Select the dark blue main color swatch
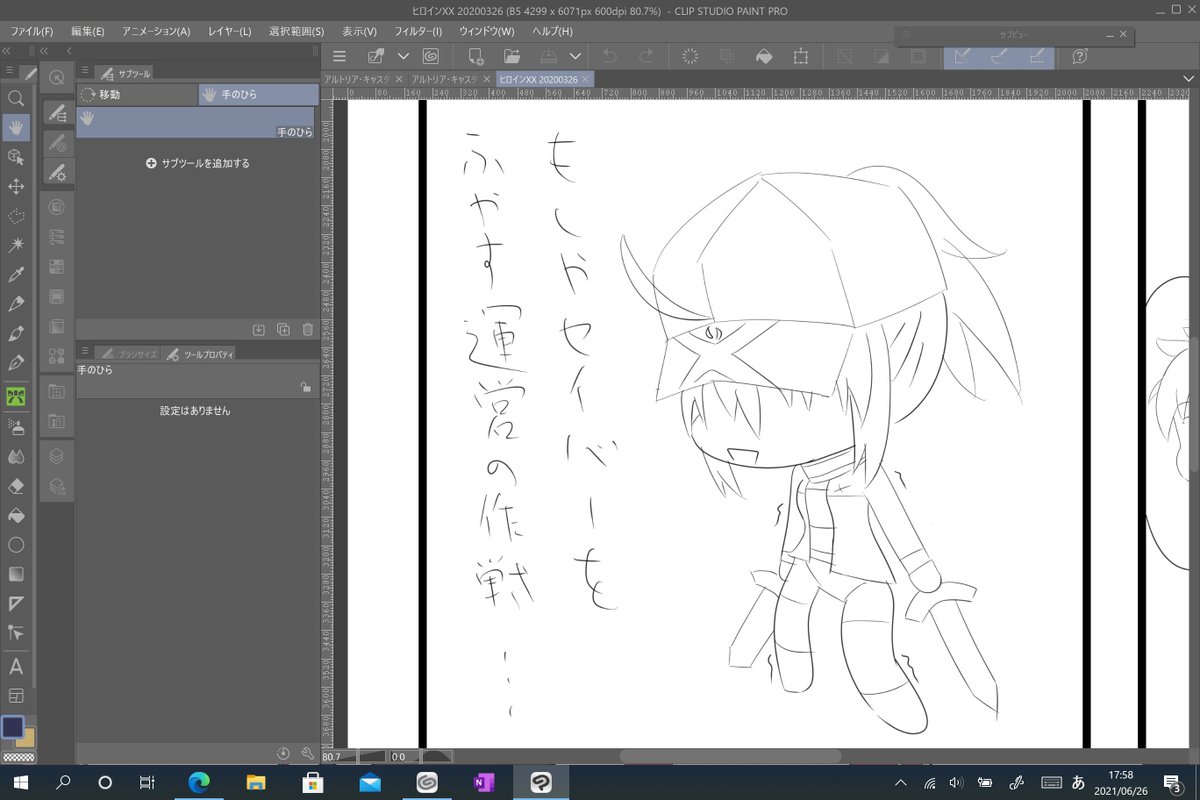 pyautogui.click(x=12, y=727)
